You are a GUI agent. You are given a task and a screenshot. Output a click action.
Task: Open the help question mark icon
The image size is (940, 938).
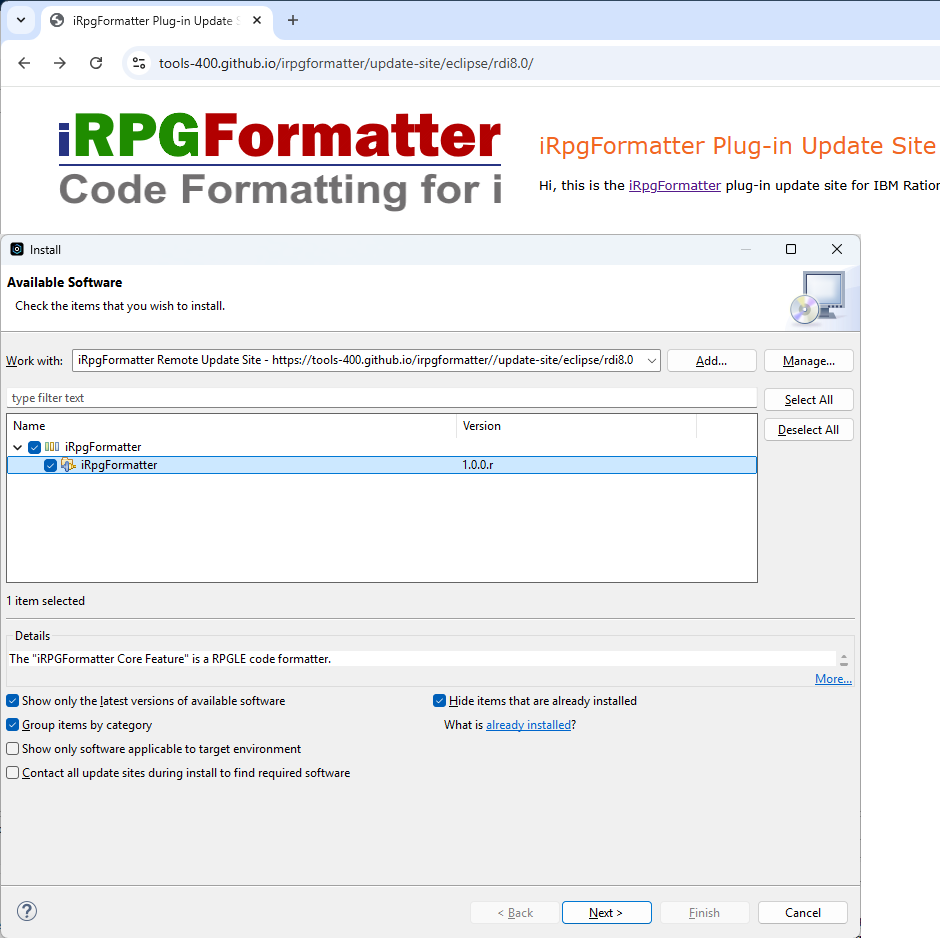[27, 912]
